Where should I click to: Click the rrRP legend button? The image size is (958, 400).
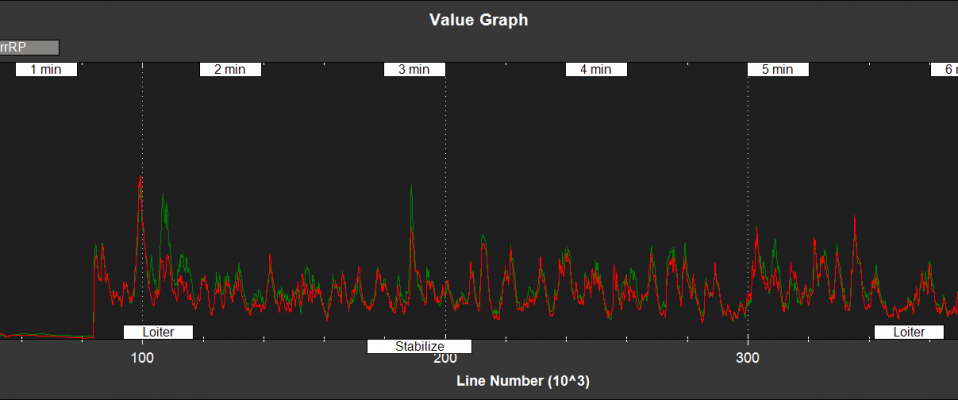click(29, 47)
